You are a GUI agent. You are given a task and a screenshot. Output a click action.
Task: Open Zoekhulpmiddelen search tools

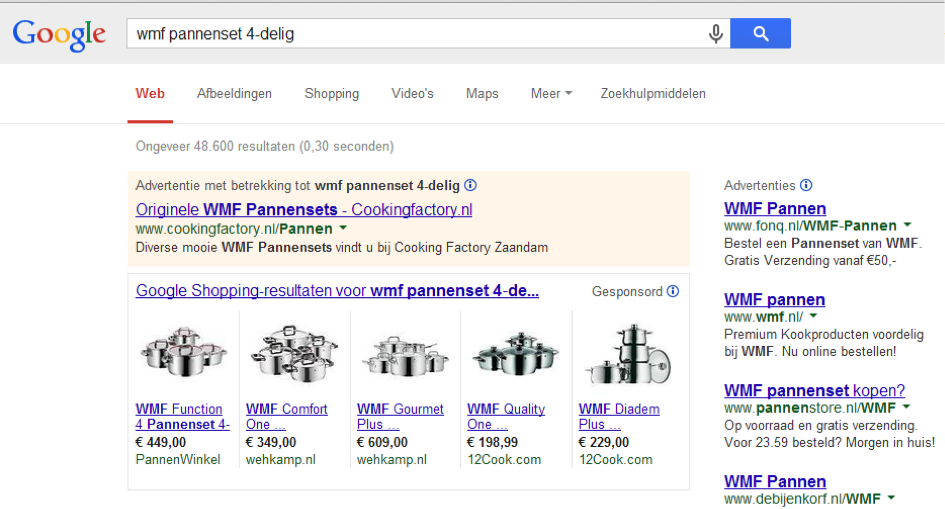[653, 93]
